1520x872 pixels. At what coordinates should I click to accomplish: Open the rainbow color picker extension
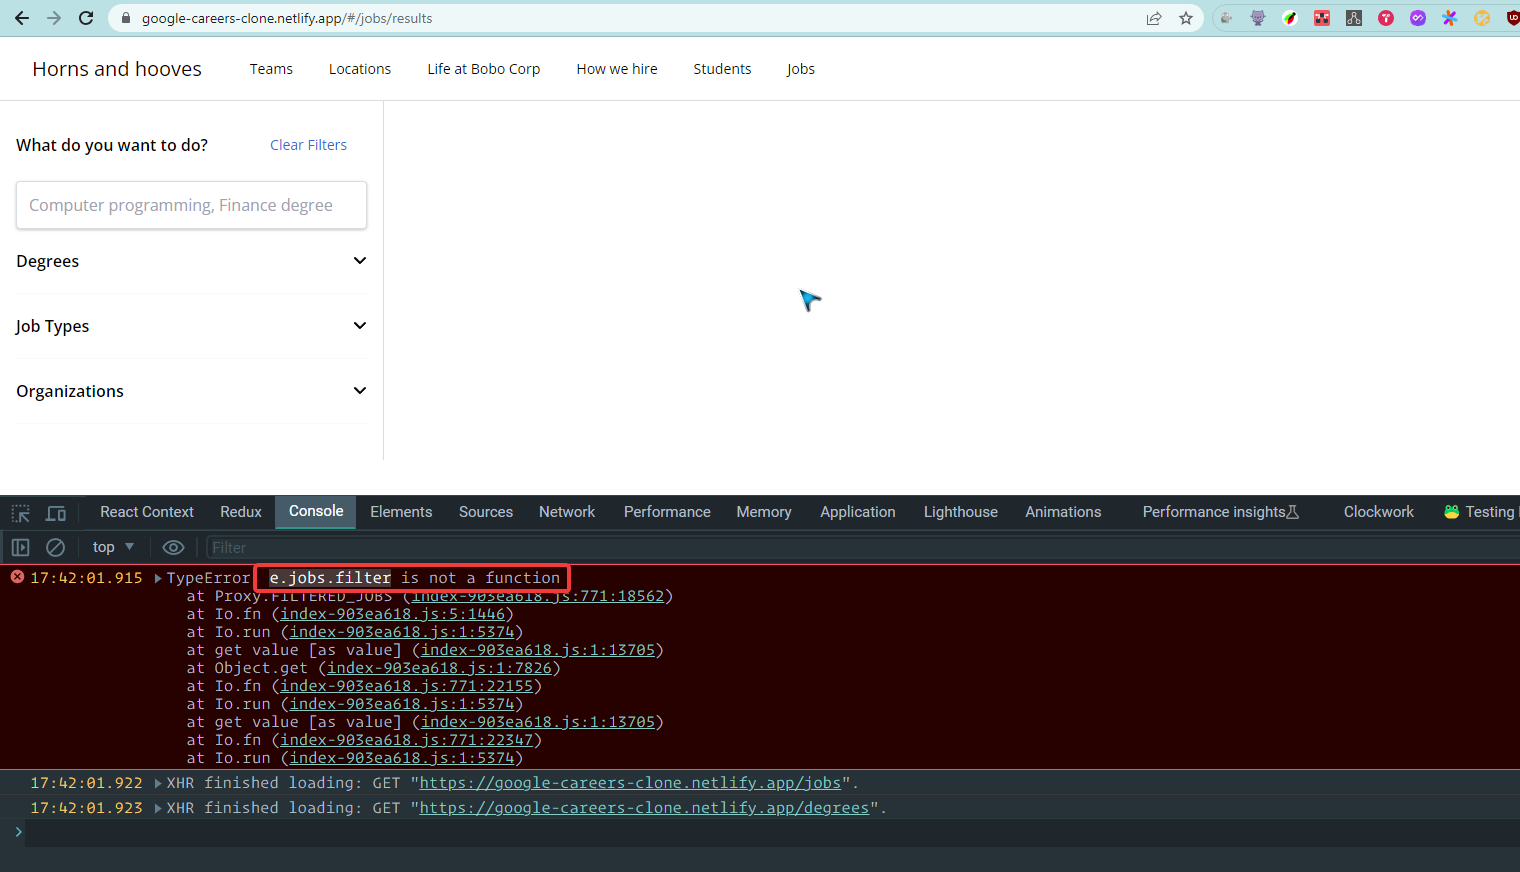pyautogui.click(x=1290, y=18)
